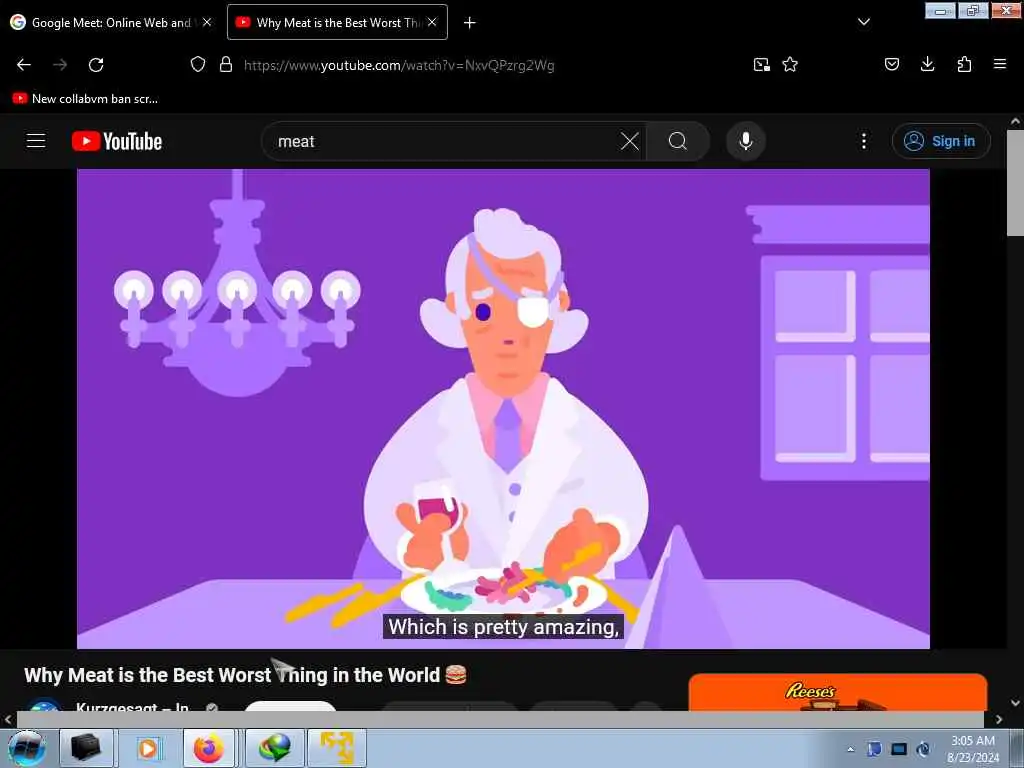Open Internet Download Manager taskbar icon
The image size is (1024, 768).
click(274, 748)
